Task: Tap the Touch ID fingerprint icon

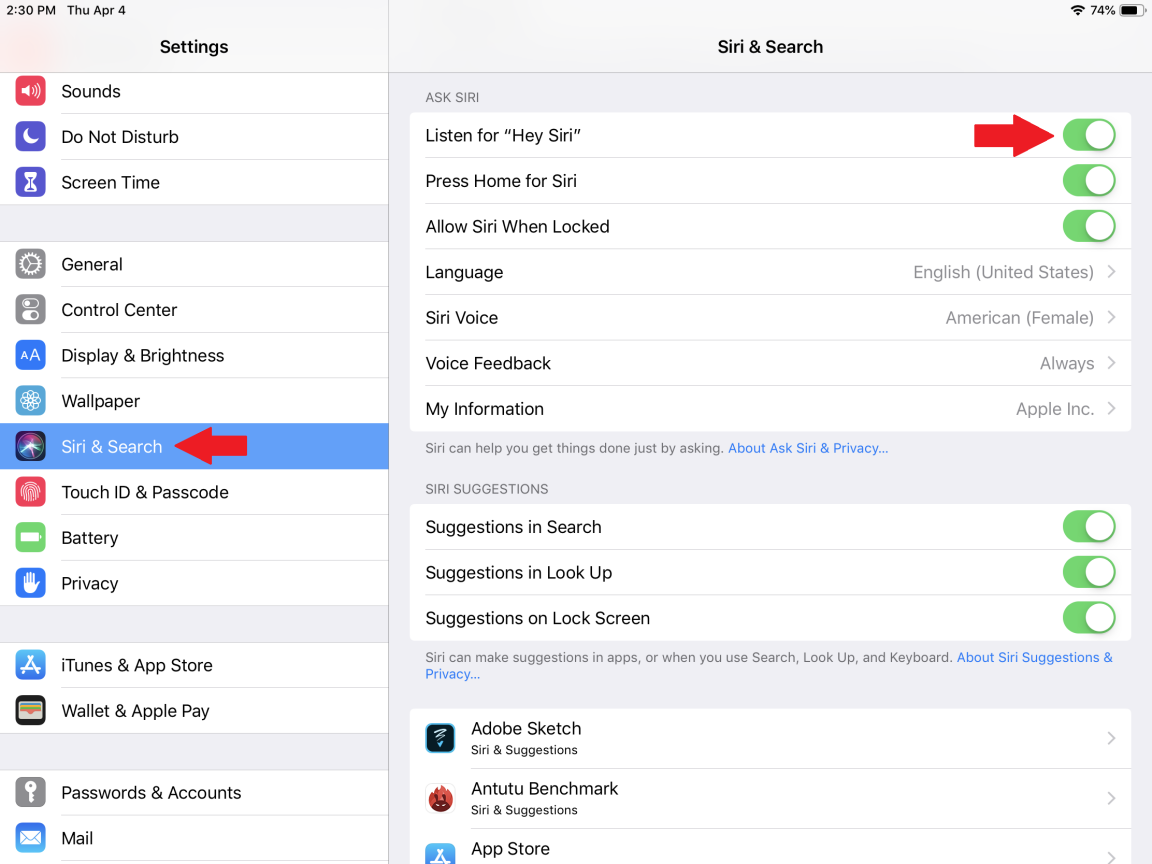Action: tap(31, 492)
